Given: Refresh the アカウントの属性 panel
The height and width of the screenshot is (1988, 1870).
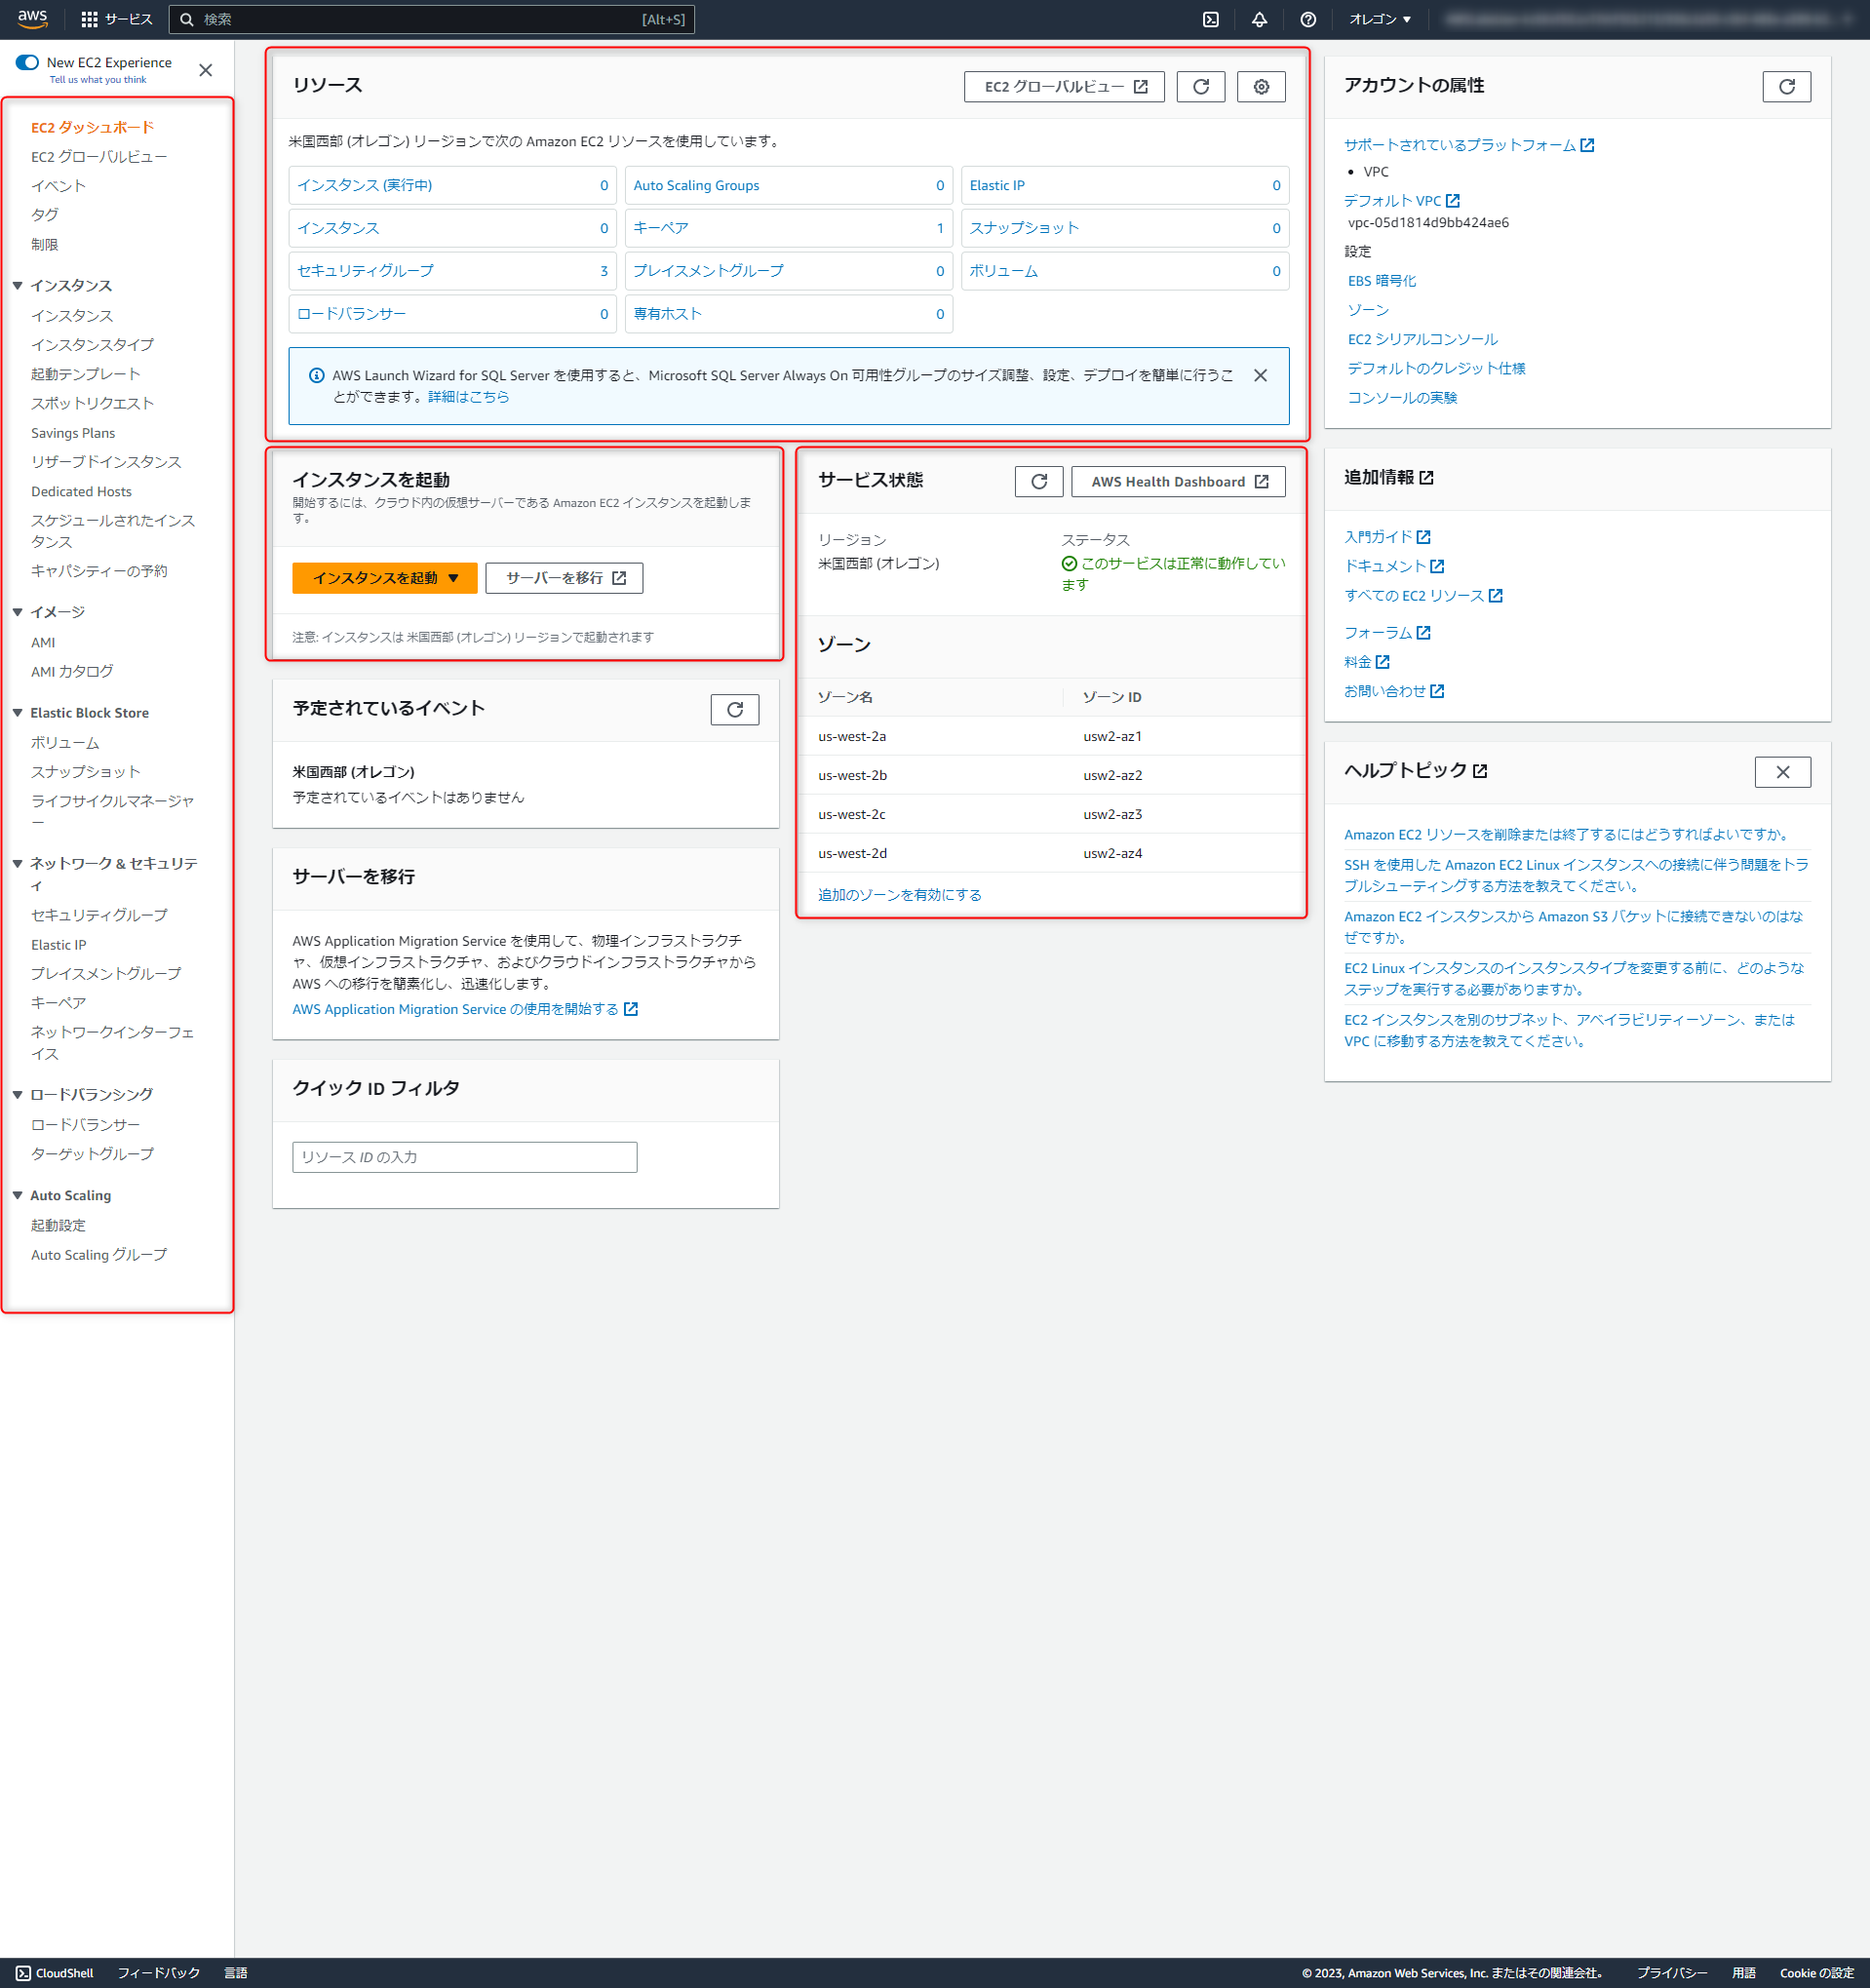Looking at the screenshot, I should pyautogui.click(x=1788, y=86).
